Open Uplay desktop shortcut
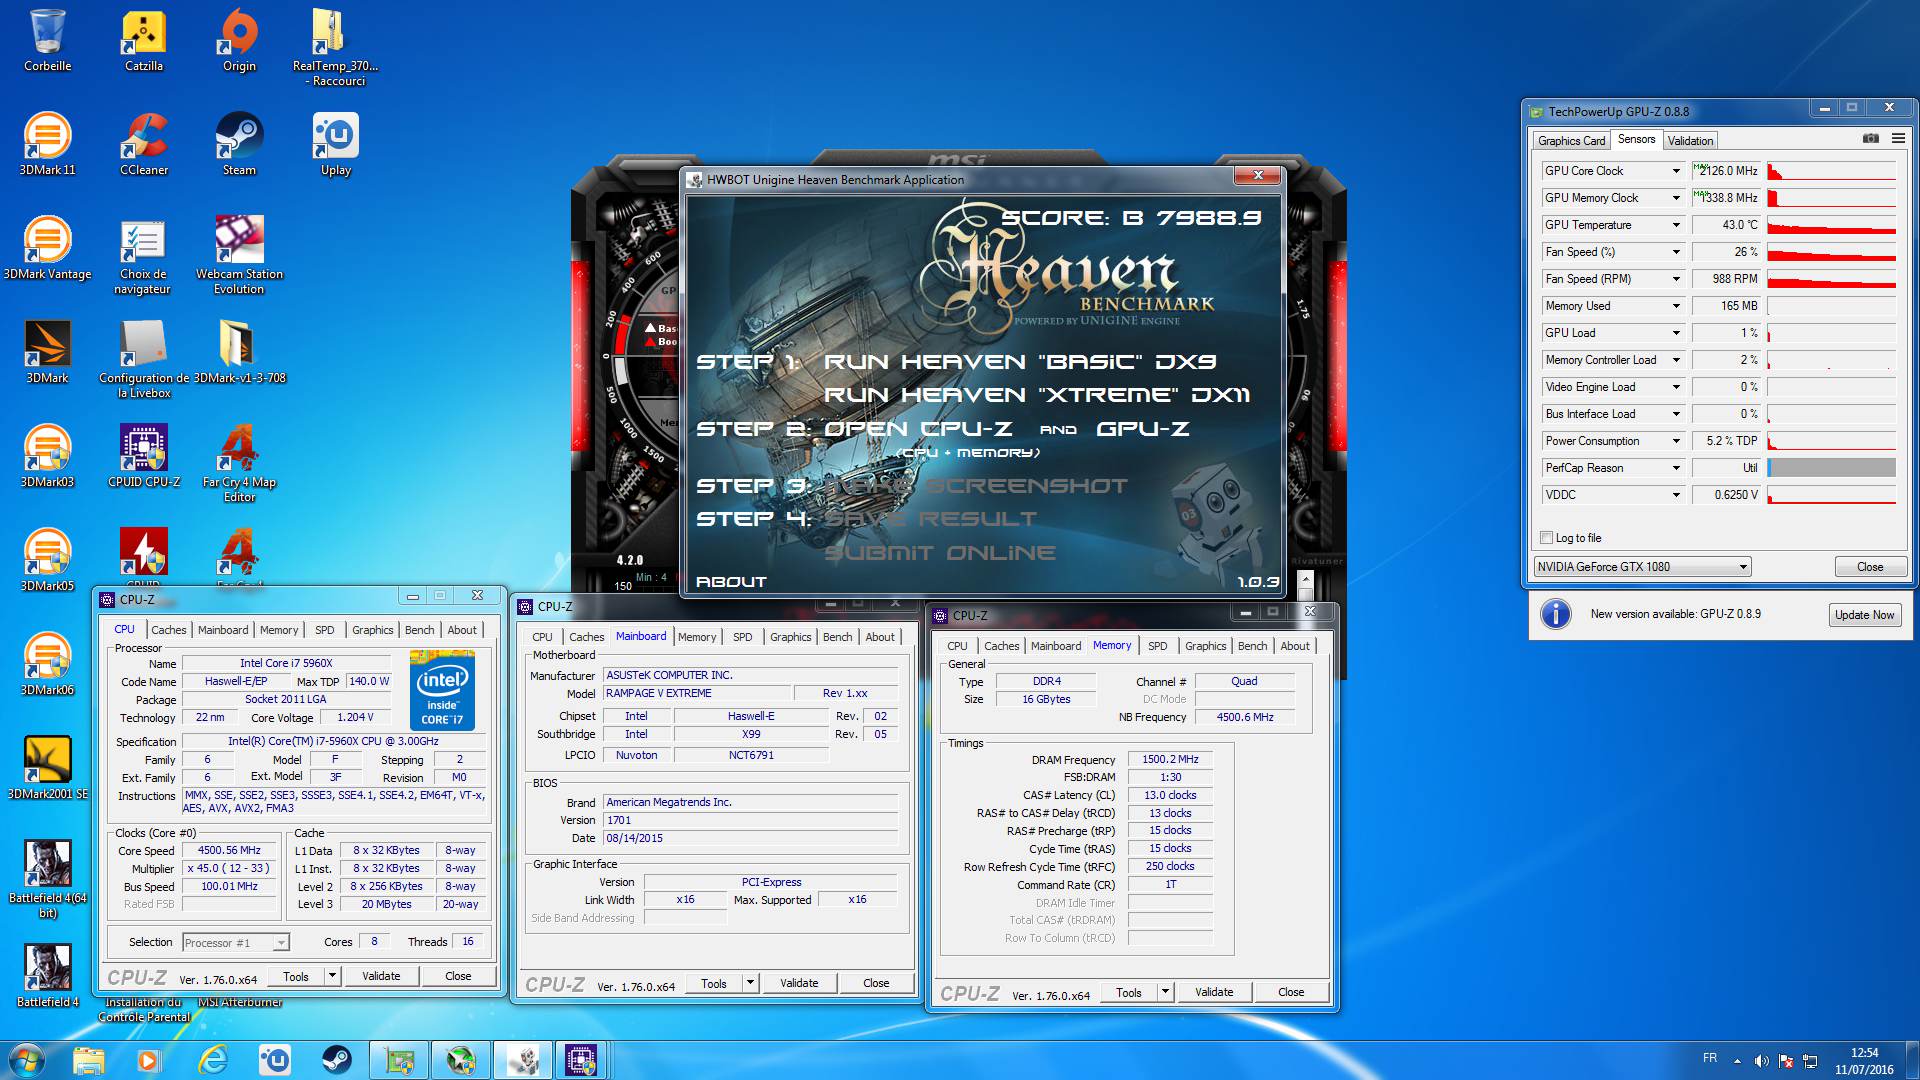1920x1080 pixels. point(335,145)
